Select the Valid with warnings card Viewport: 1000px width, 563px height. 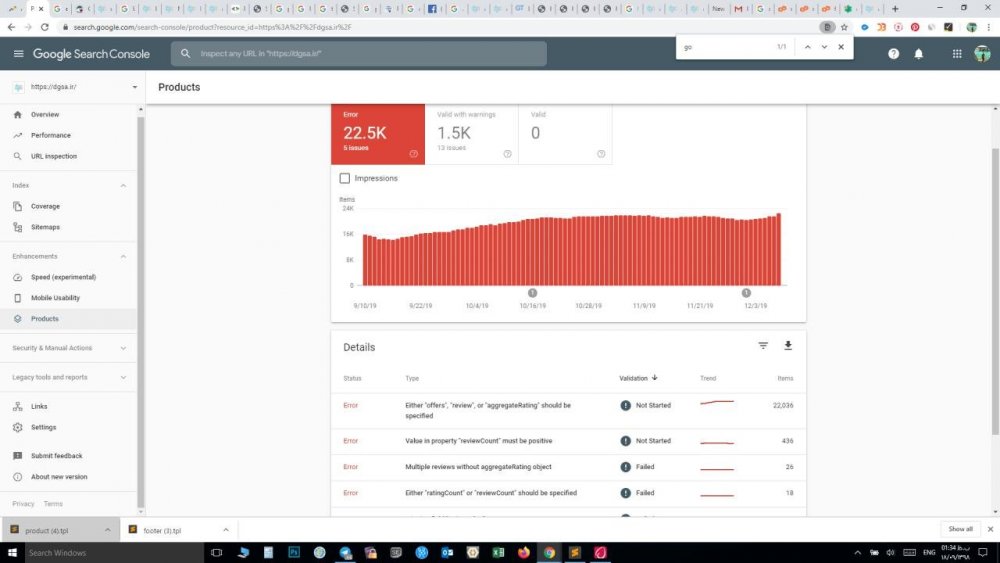point(471,134)
